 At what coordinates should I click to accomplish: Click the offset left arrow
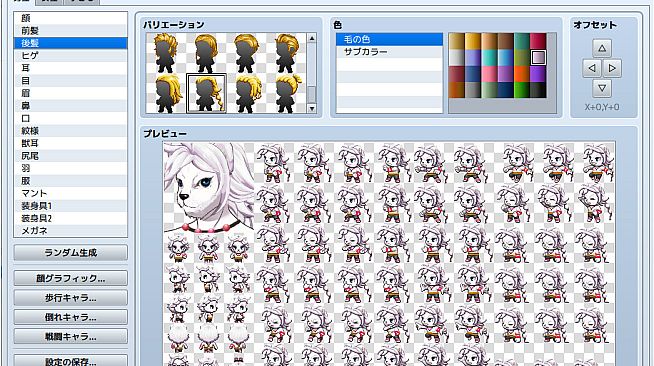pyautogui.click(x=592, y=68)
